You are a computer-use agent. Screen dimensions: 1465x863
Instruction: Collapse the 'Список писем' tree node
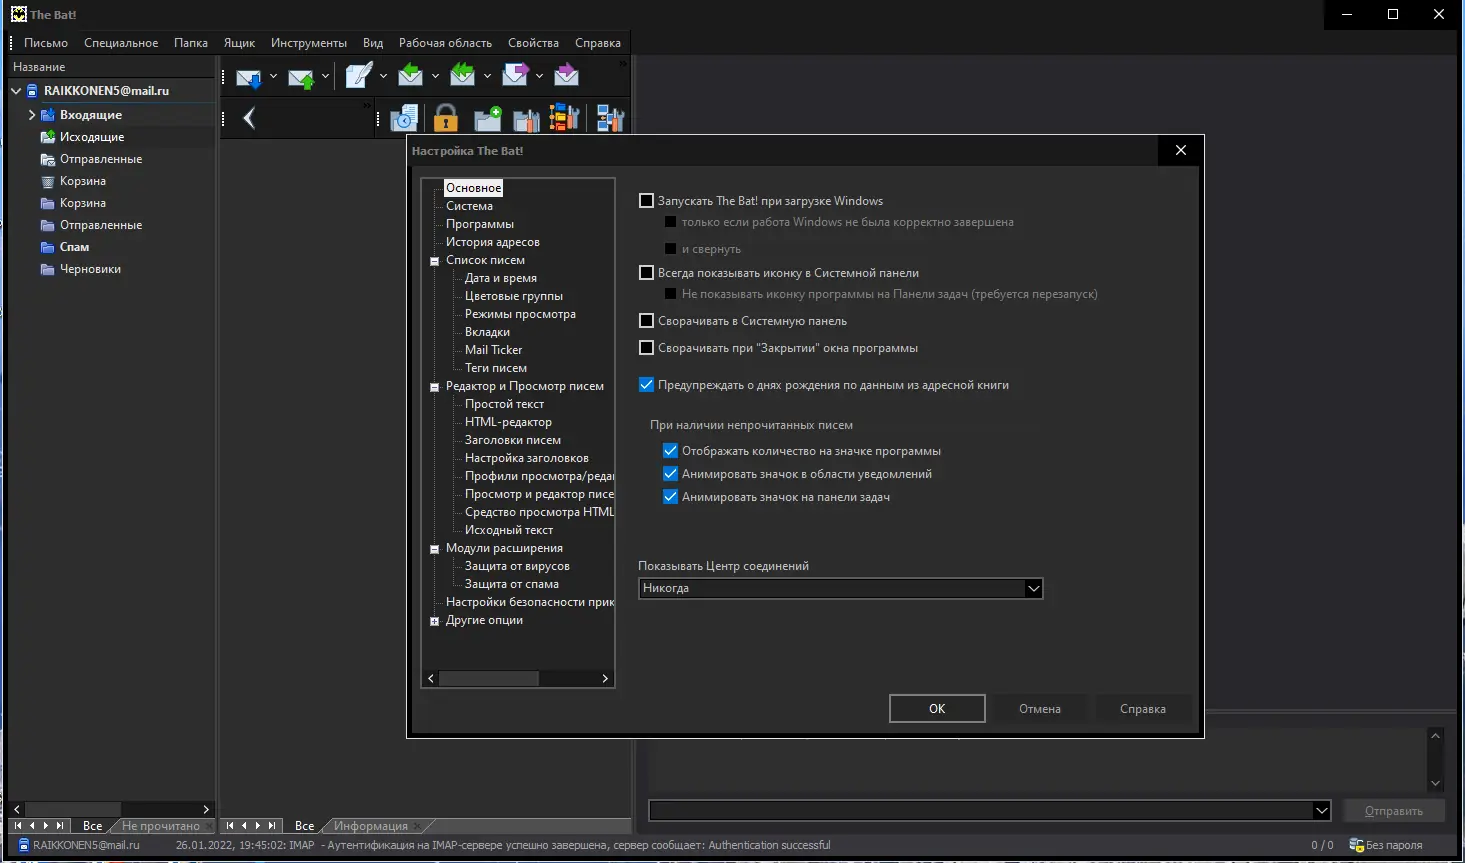pos(435,261)
